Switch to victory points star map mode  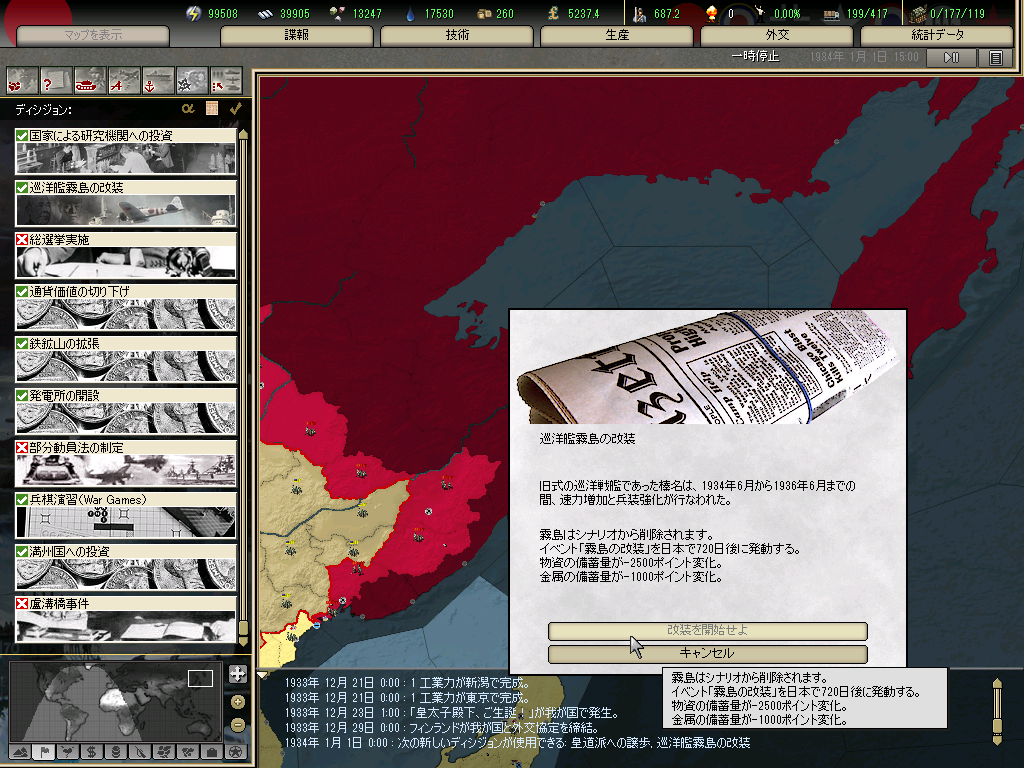236,752
